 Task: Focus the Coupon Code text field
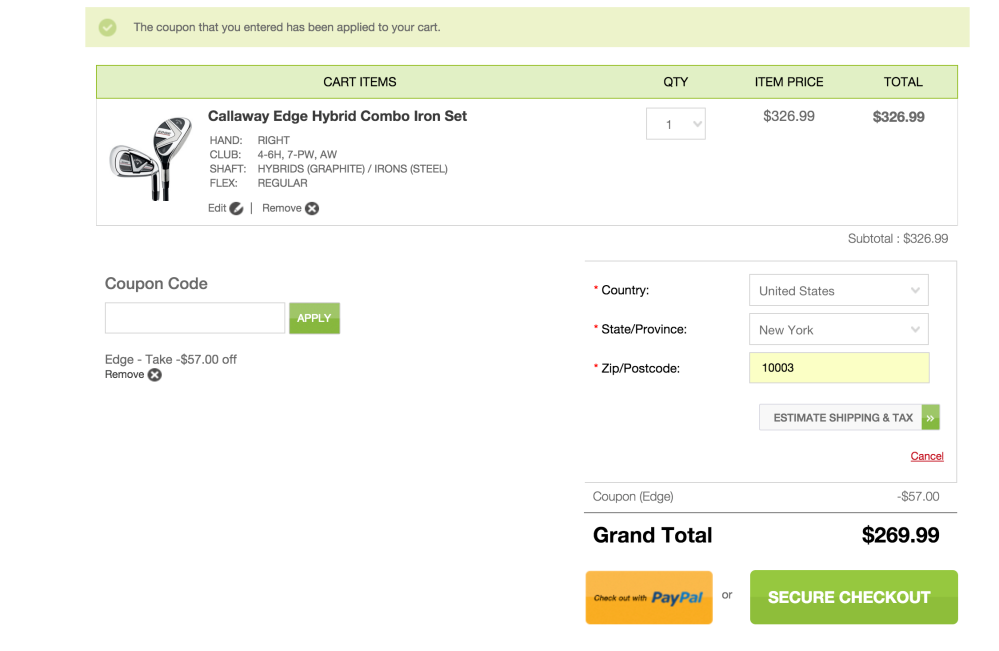[x=195, y=318]
